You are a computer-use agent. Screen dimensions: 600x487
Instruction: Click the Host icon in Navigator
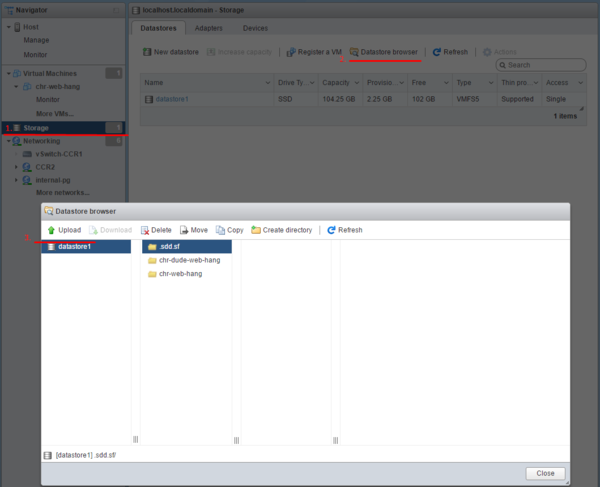(17, 27)
